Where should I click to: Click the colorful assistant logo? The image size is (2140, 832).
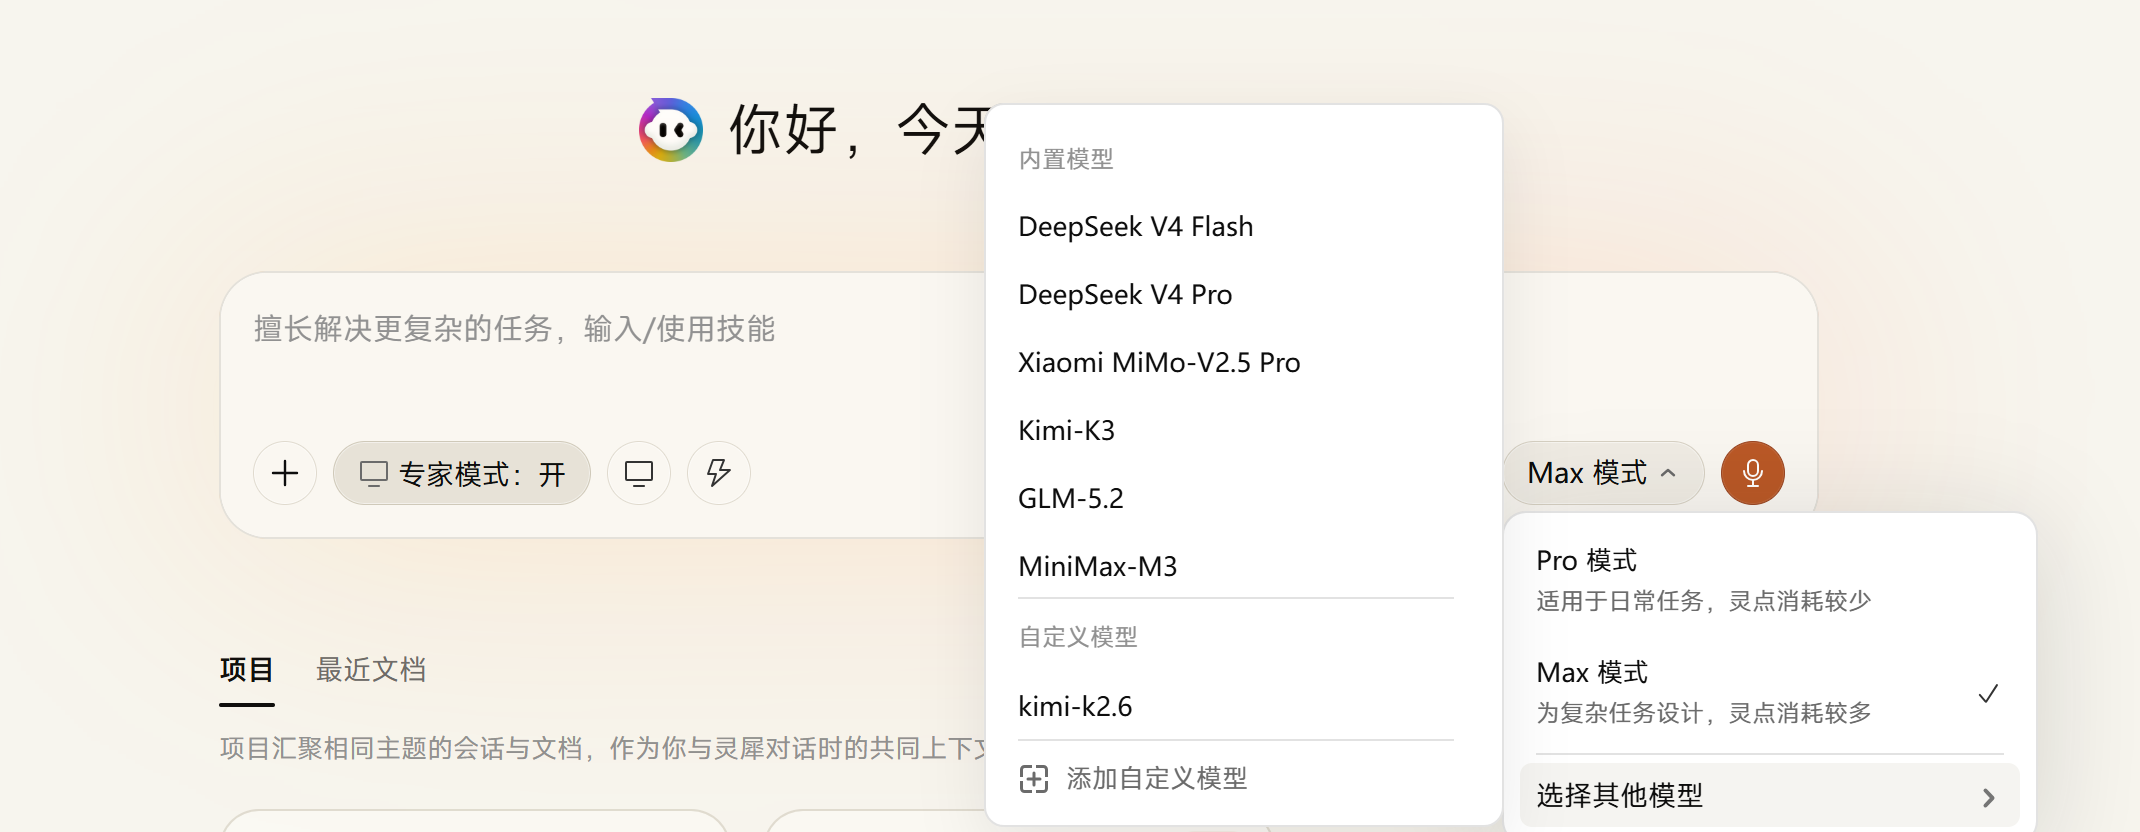[671, 130]
